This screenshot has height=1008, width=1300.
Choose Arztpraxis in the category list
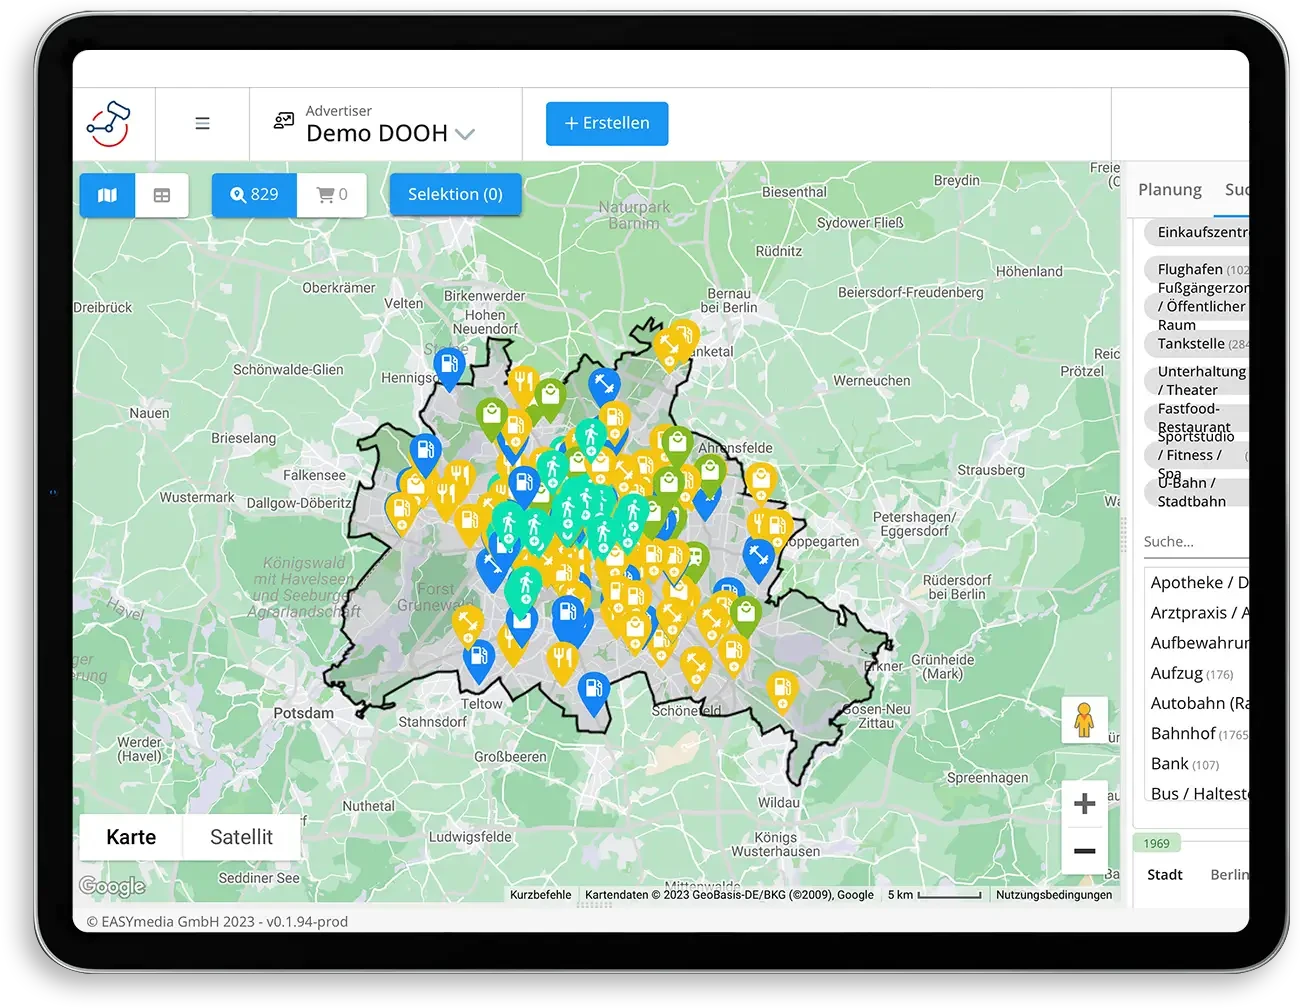coord(1199,613)
